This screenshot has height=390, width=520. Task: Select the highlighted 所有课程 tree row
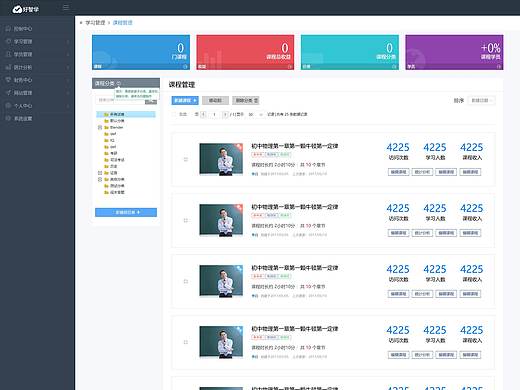coord(126,114)
